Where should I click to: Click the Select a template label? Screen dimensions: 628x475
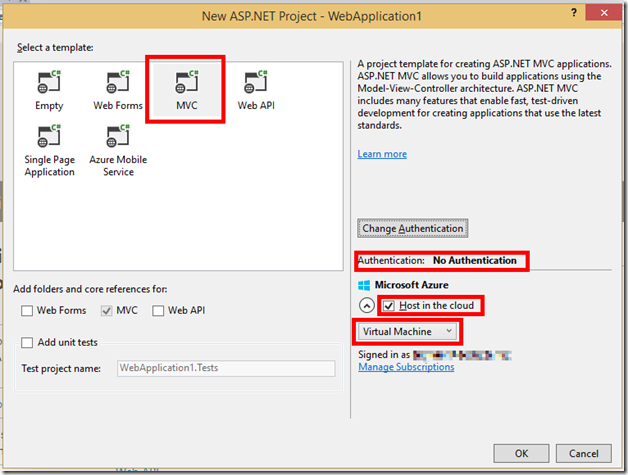tap(55, 48)
